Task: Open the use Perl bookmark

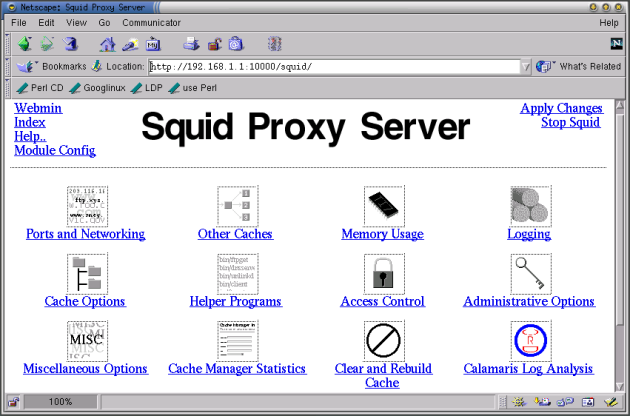Action: click(x=192, y=88)
